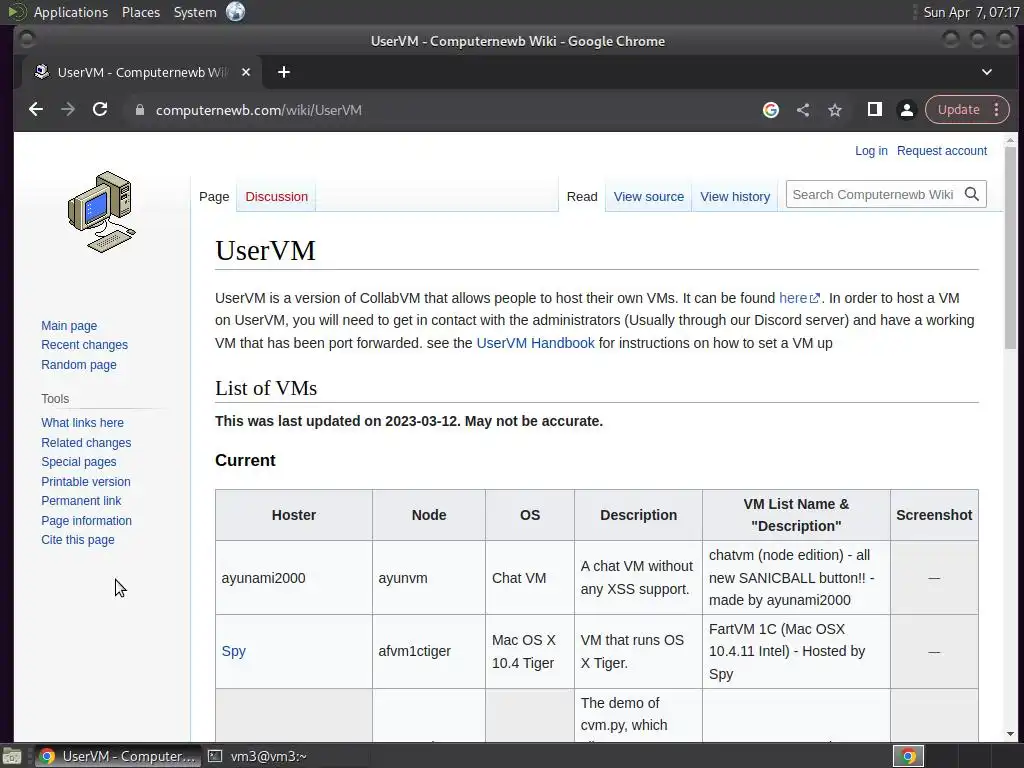The height and width of the screenshot is (768, 1024).
Task: Open Special pages link
Action: coord(79,462)
